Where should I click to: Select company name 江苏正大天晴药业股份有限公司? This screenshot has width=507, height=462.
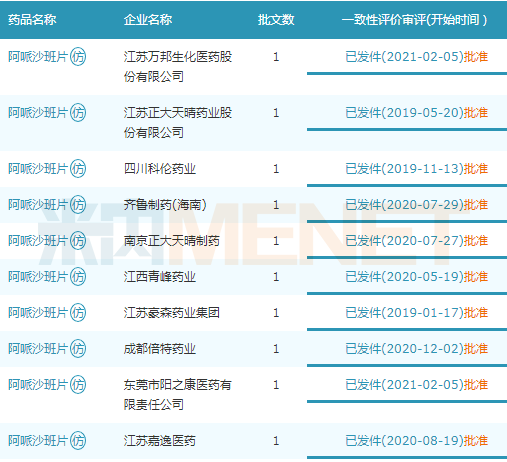(178, 123)
